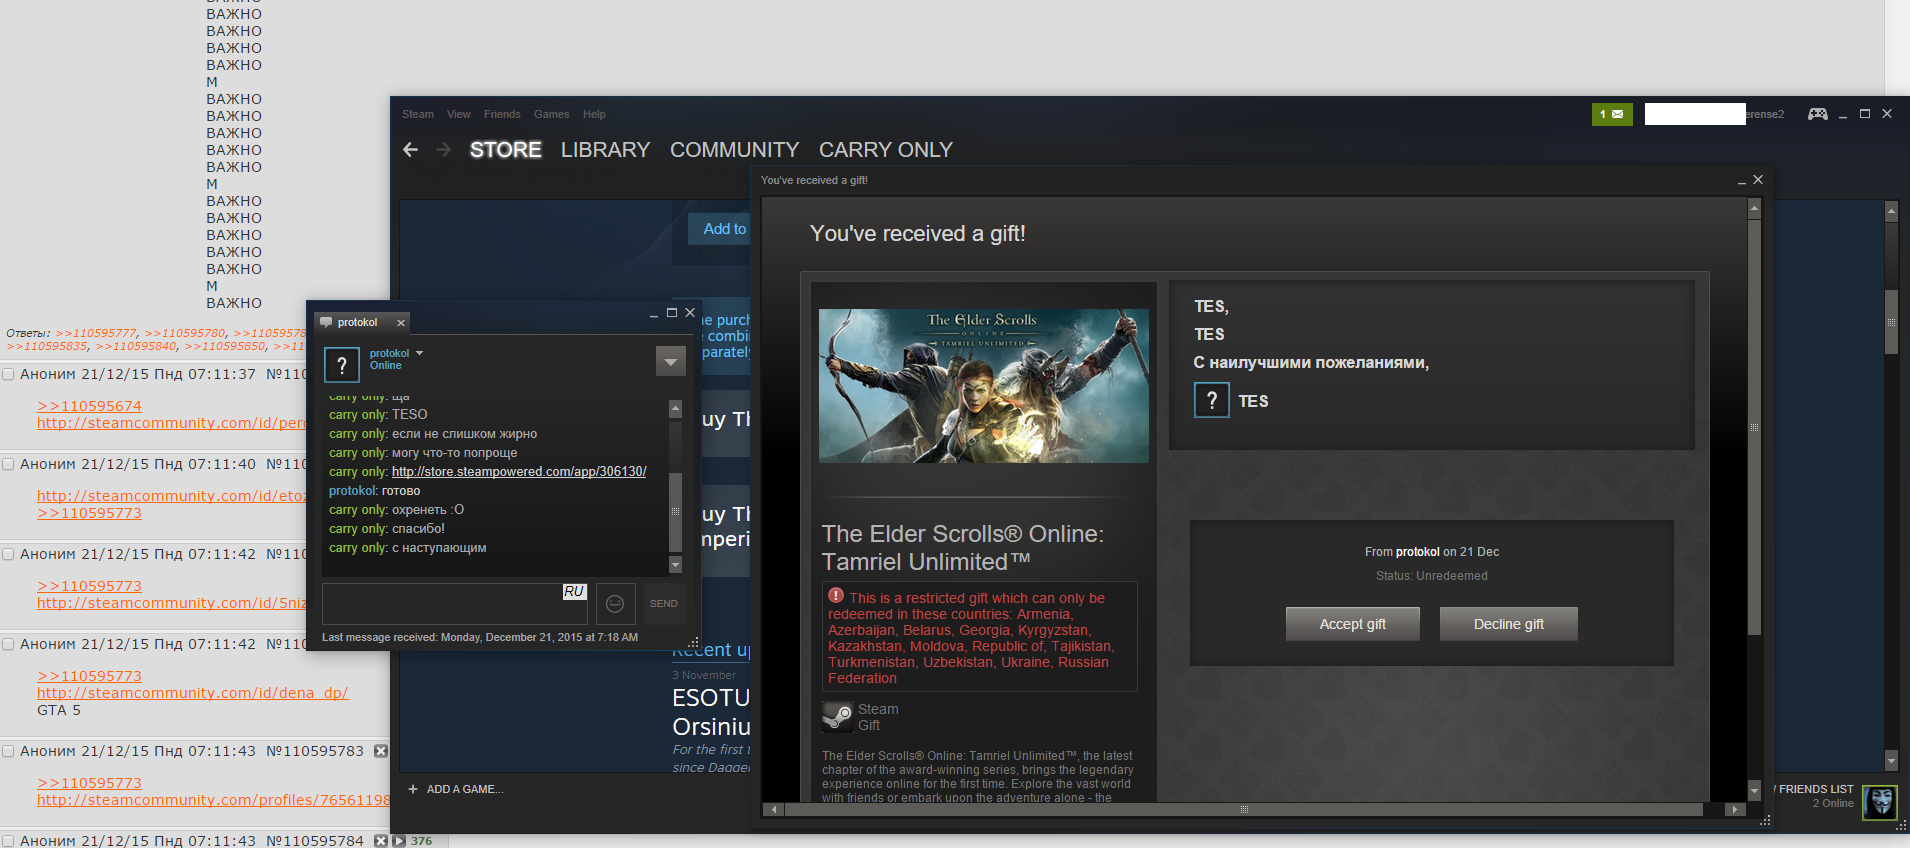The height and width of the screenshot is (848, 1910).
Task: Open the steamcommunity.com/id/dena_dp/ link
Action: coord(193,693)
